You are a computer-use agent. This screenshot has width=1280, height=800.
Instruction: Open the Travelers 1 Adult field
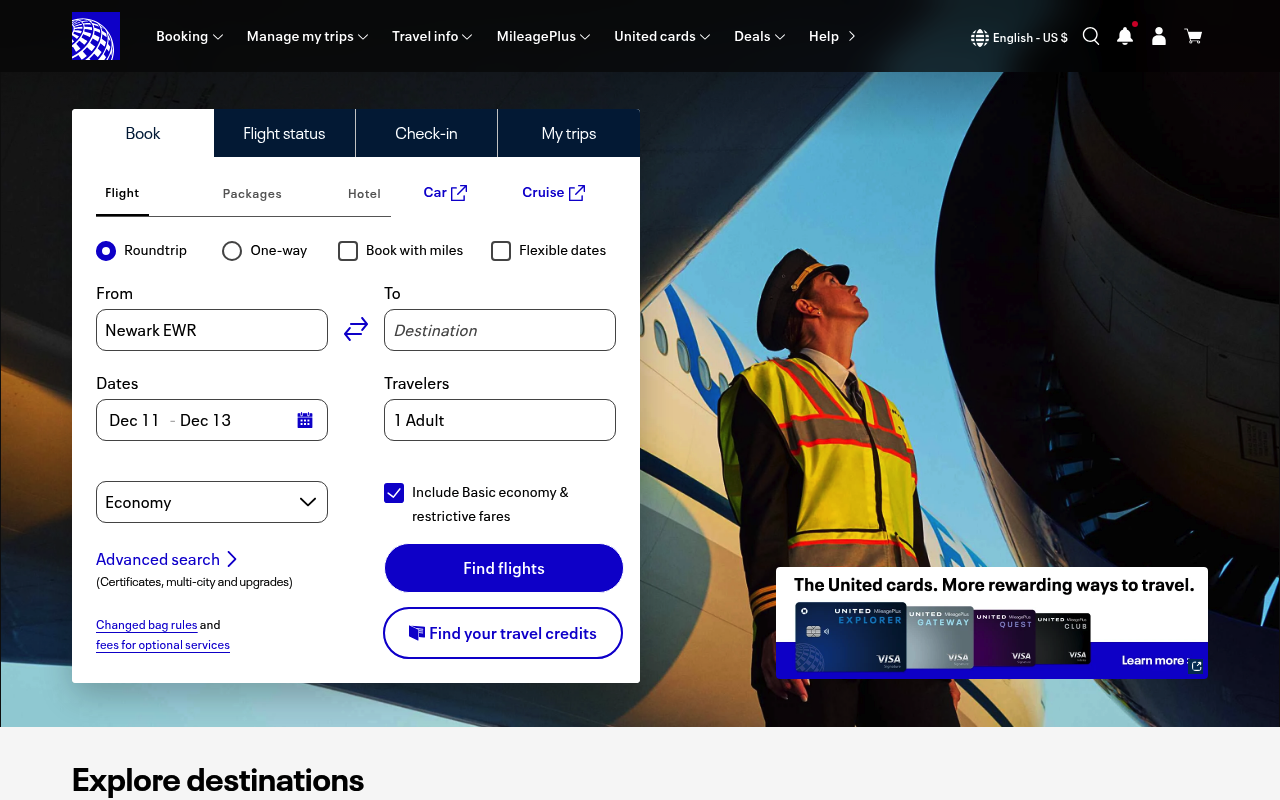500,420
